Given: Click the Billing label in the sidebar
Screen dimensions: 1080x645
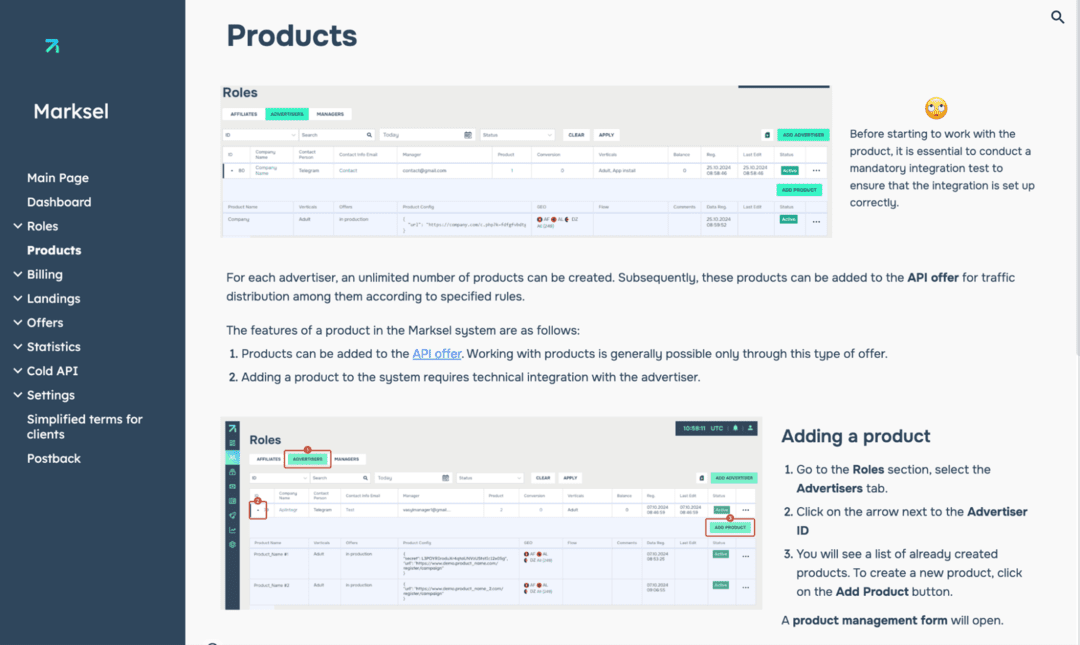Looking at the screenshot, I should tap(45, 274).
